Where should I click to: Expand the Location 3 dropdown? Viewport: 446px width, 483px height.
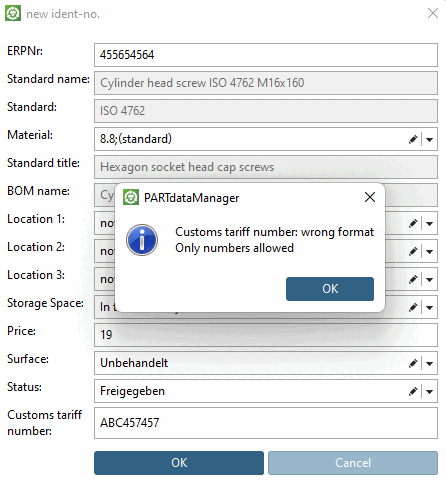pos(430,279)
